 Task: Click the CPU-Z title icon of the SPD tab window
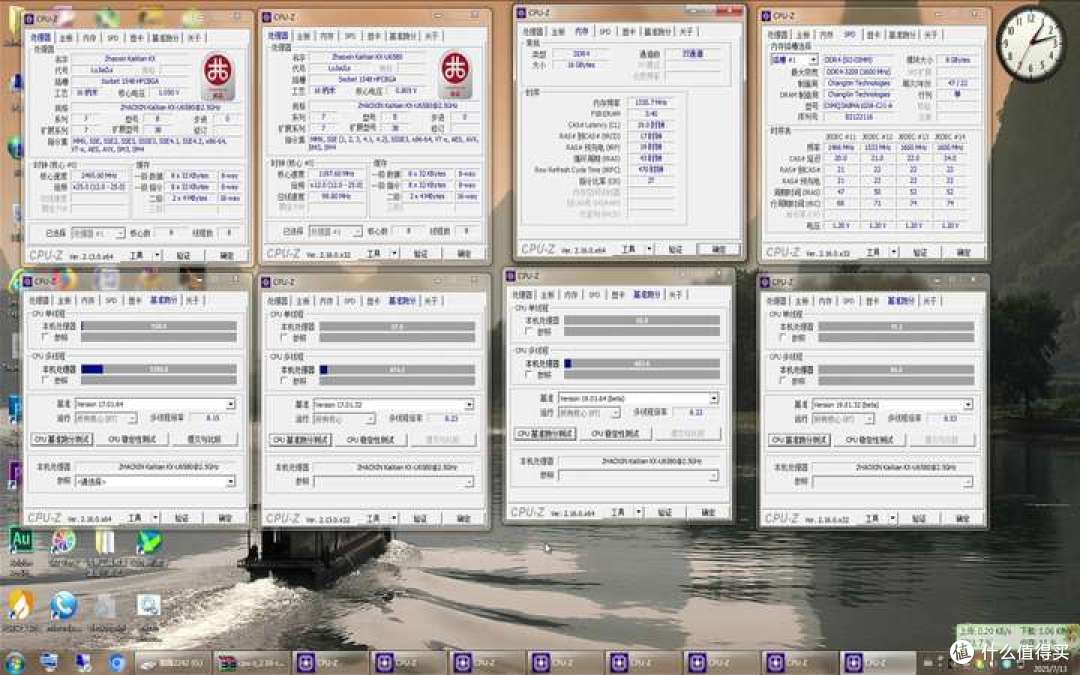[767, 15]
